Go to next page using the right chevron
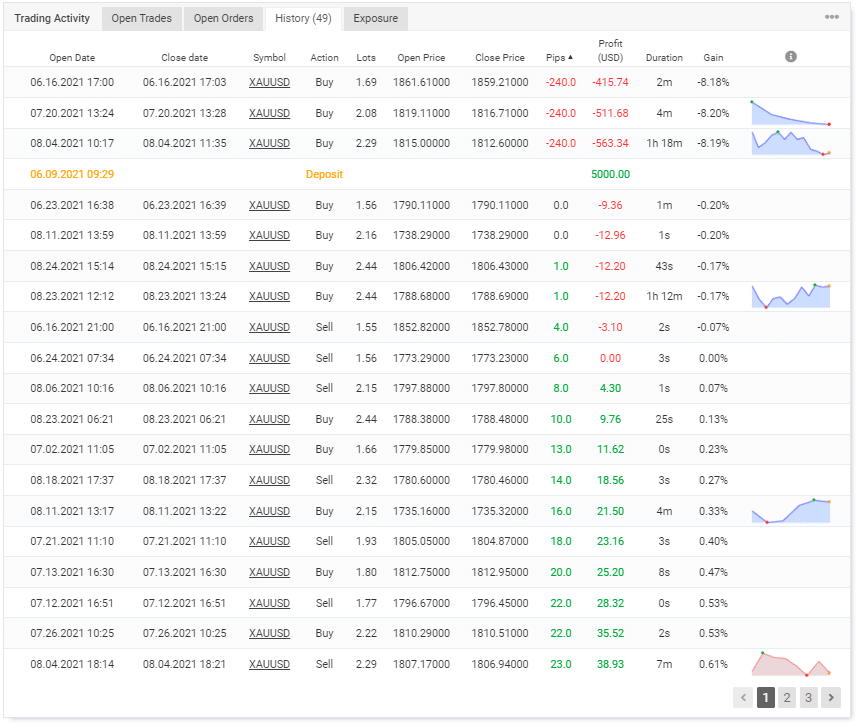The width and height of the screenshot is (856, 723). pyautogui.click(x=831, y=697)
